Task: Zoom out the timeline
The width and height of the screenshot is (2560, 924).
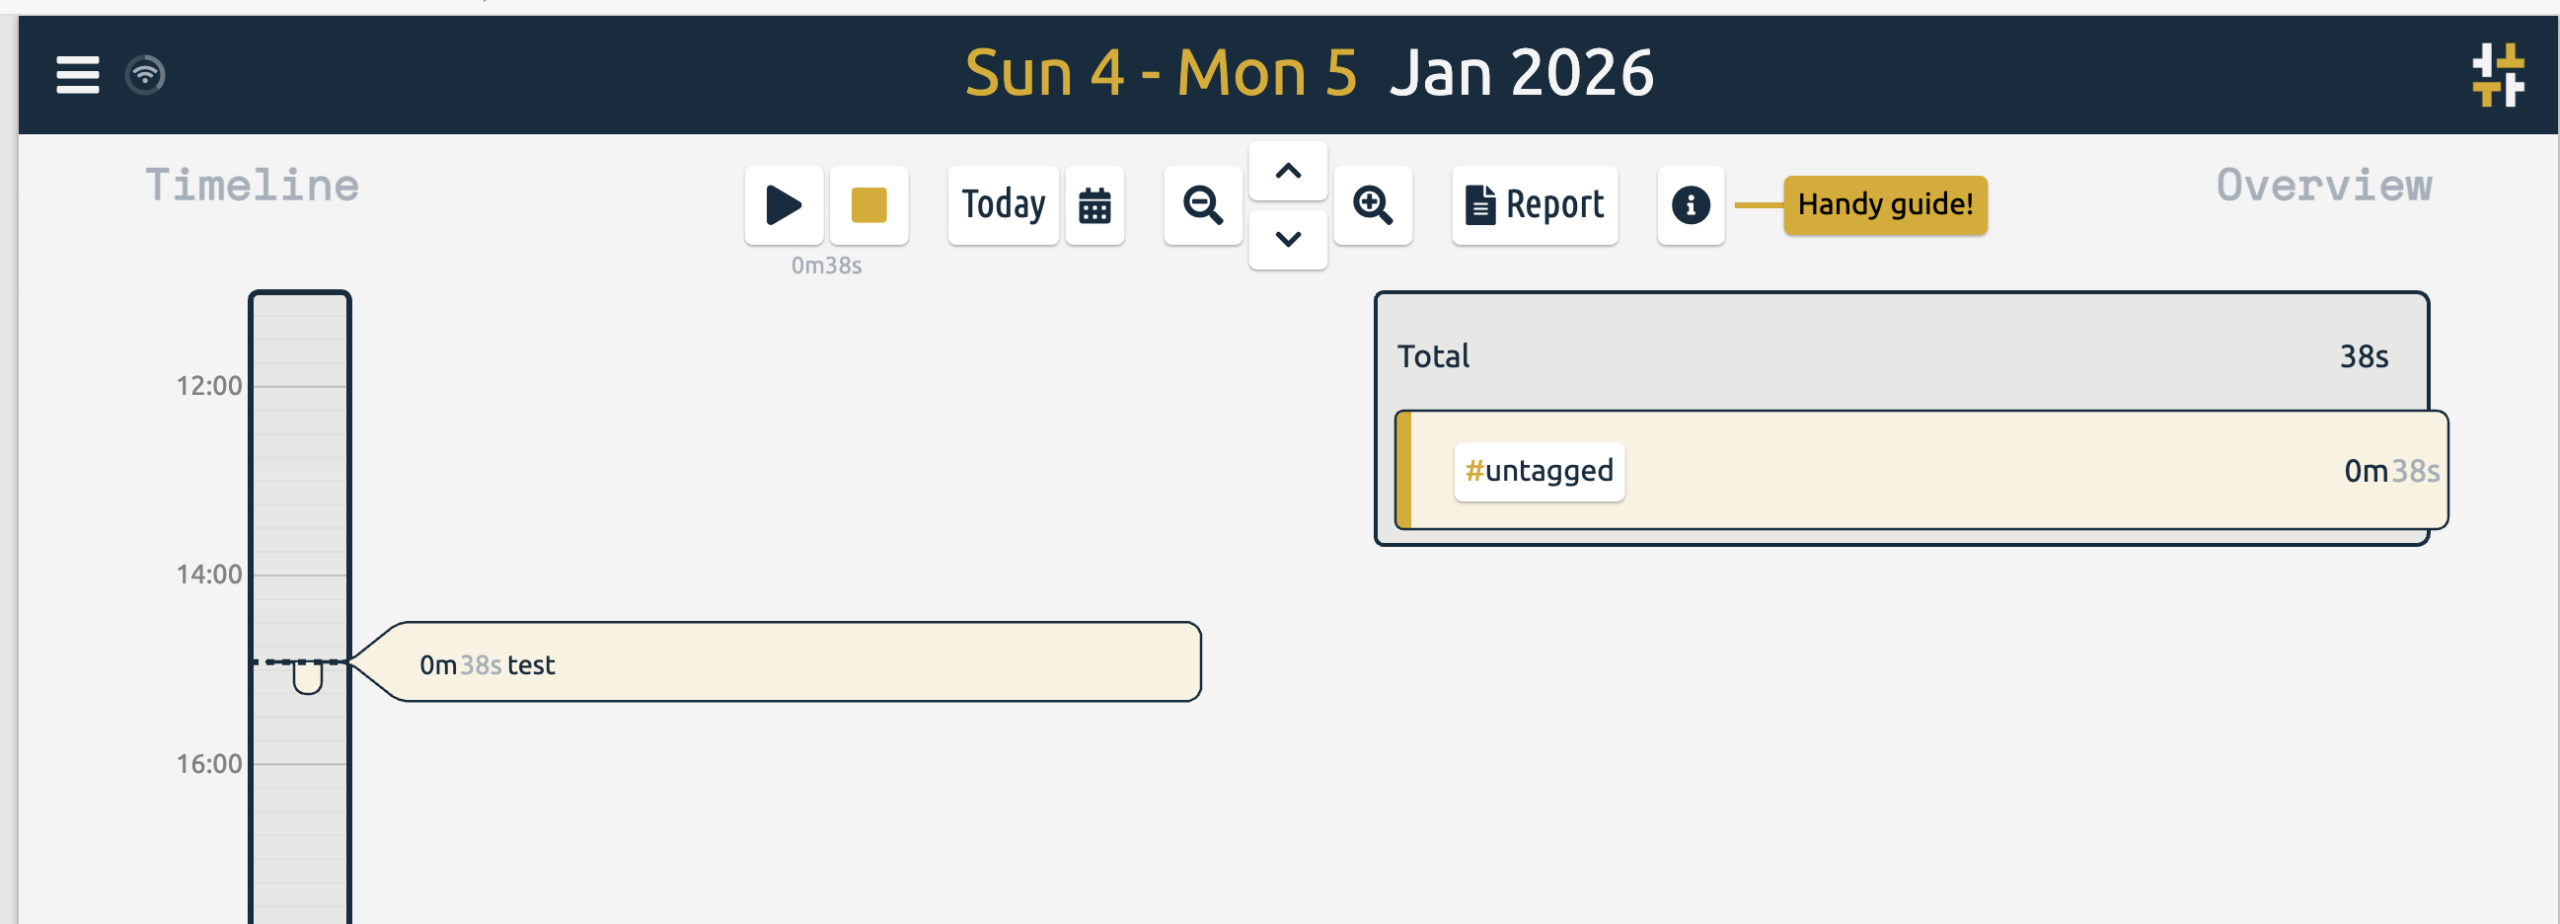Action: coord(1202,205)
